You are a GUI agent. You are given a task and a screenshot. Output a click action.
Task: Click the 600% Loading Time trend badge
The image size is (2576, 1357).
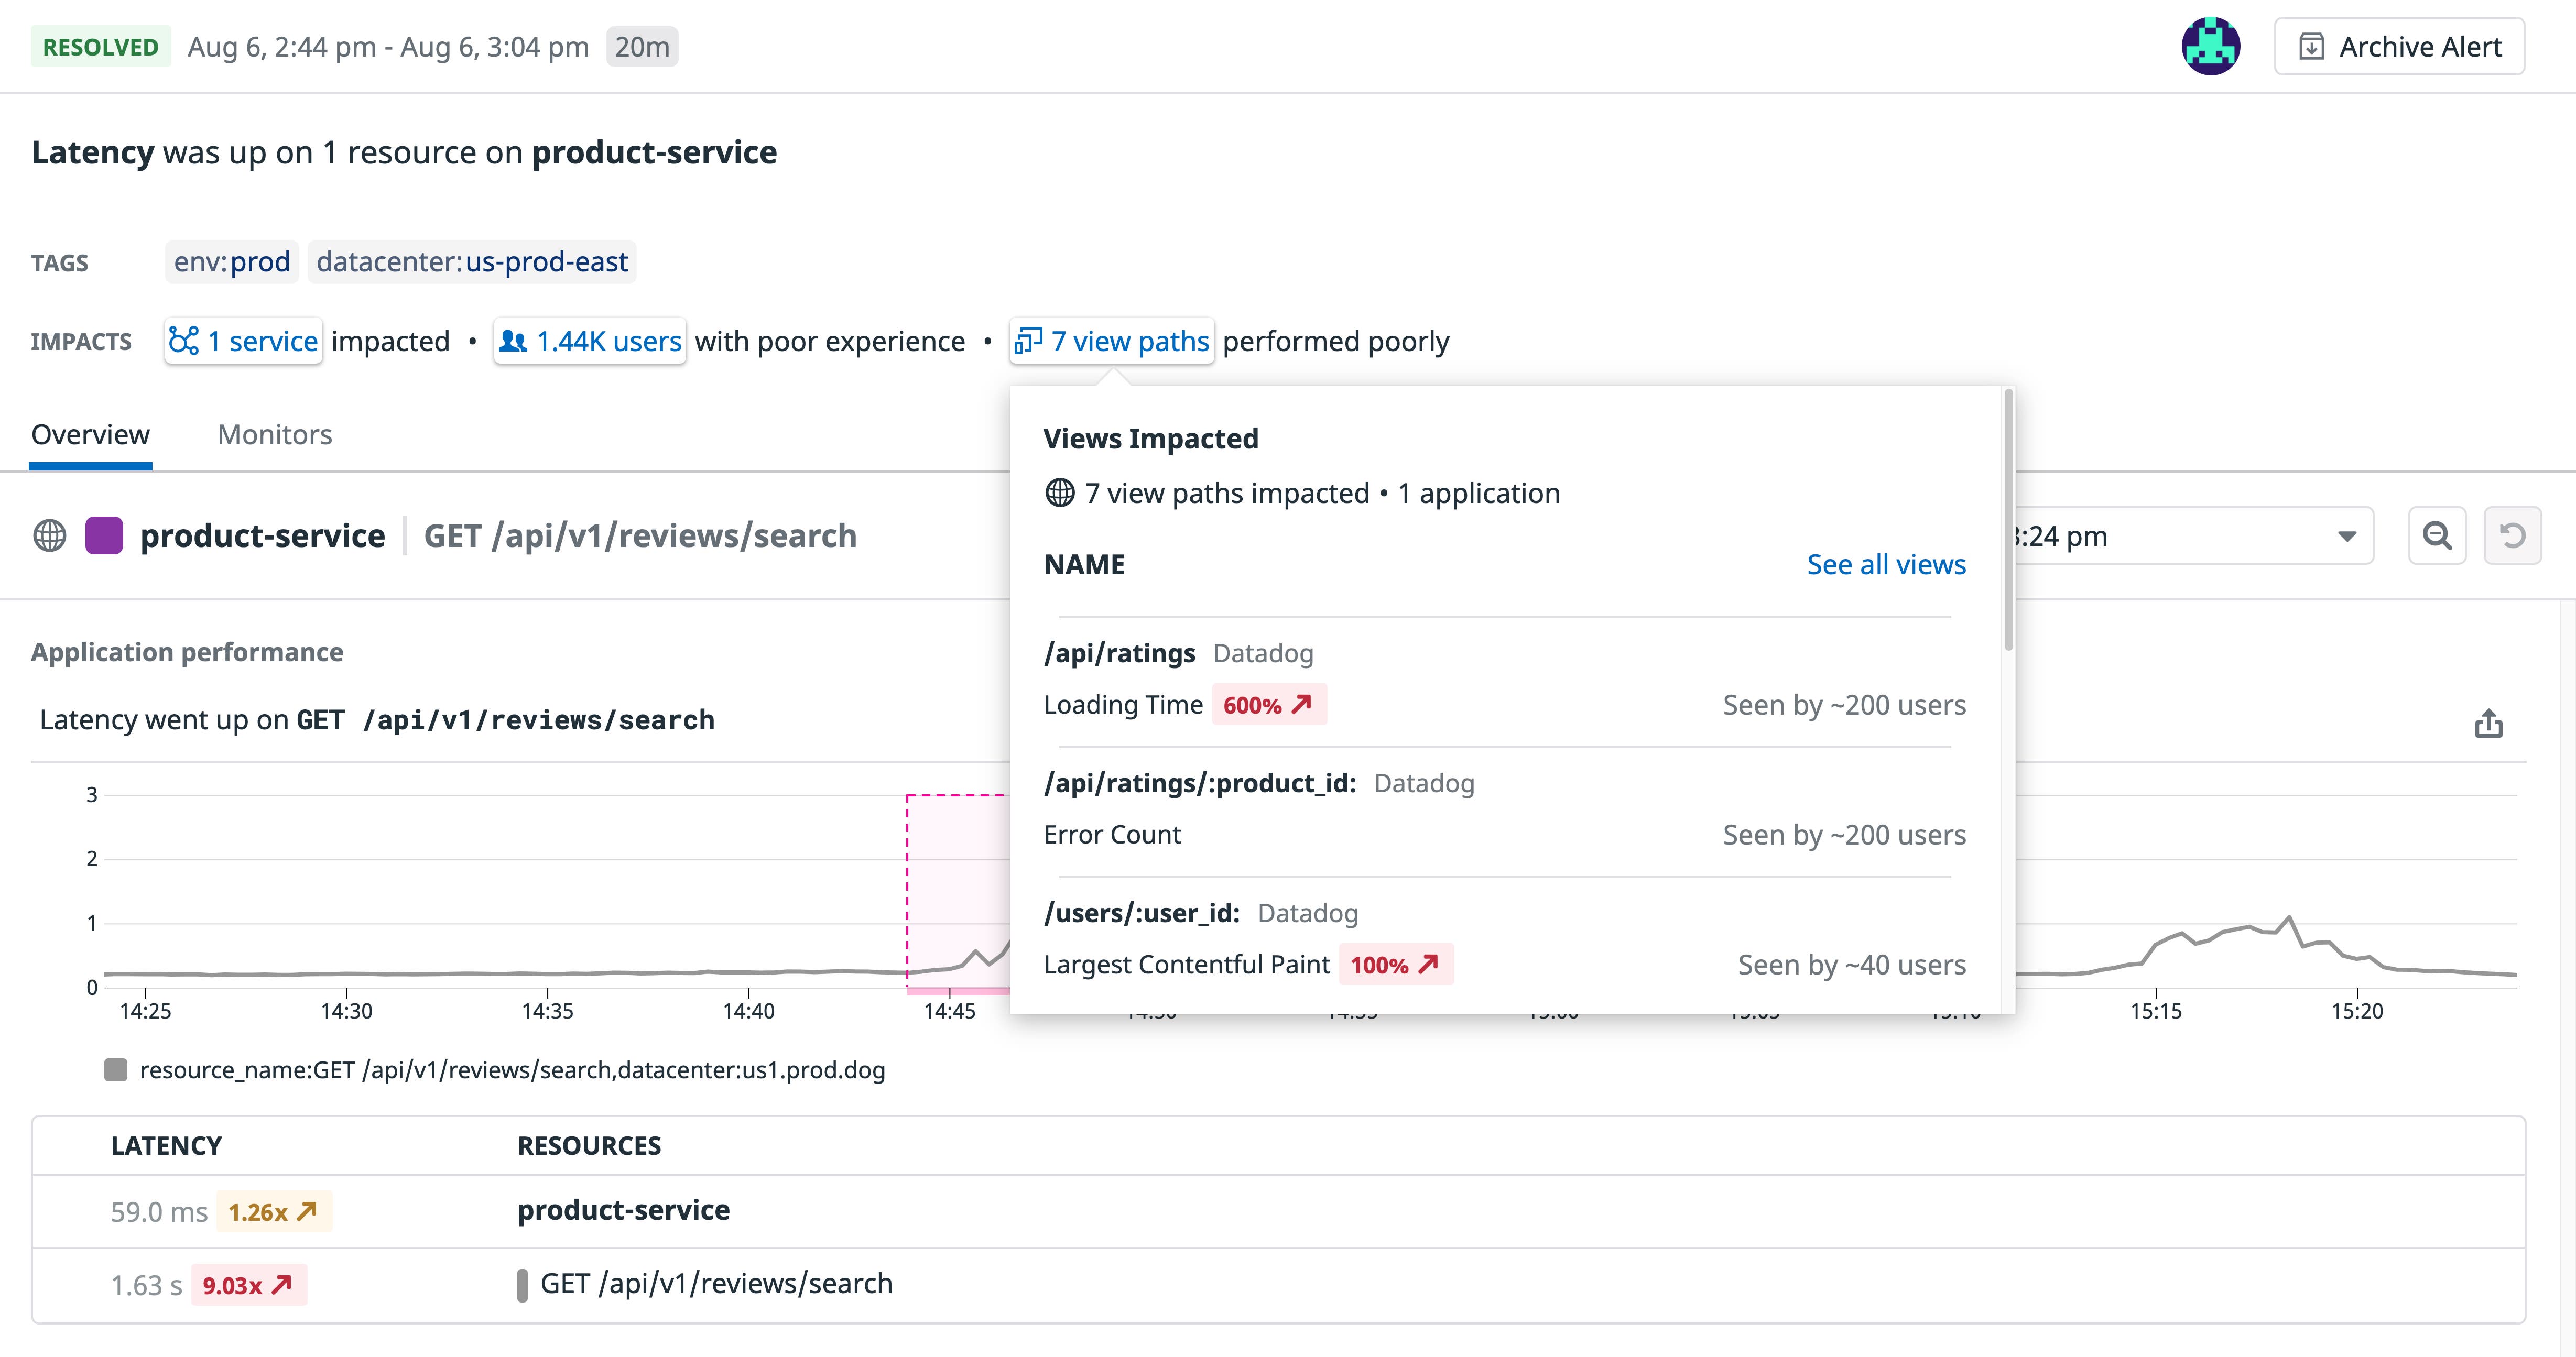point(1268,704)
